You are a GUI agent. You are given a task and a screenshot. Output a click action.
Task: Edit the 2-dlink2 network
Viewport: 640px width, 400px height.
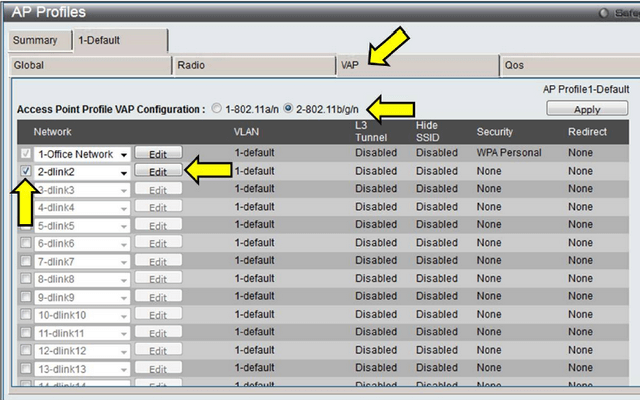click(x=158, y=172)
